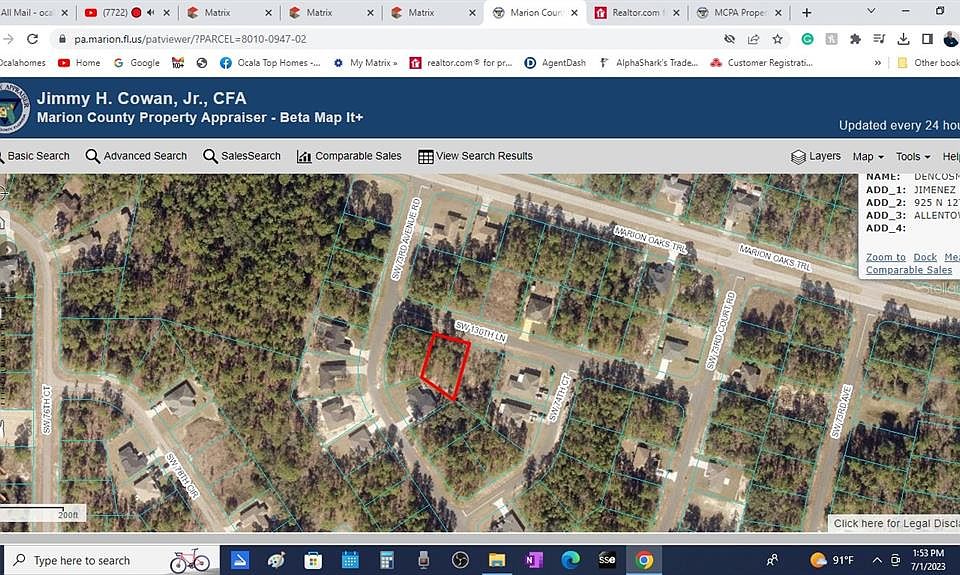Open View Search Results table
960x575 pixels.
[x=475, y=156]
